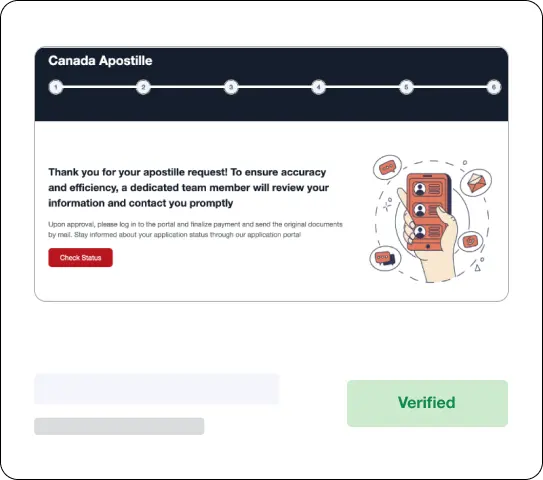Click the light blue placeholder bar
Viewport: 543px width, 480px height.
[x=157, y=389]
